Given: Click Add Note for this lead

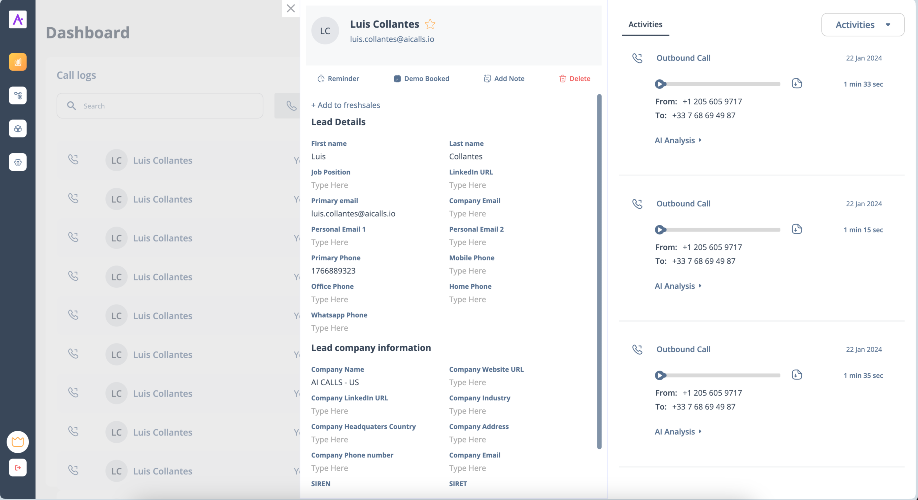Looking at the screenshot, I should click(503, 78).
